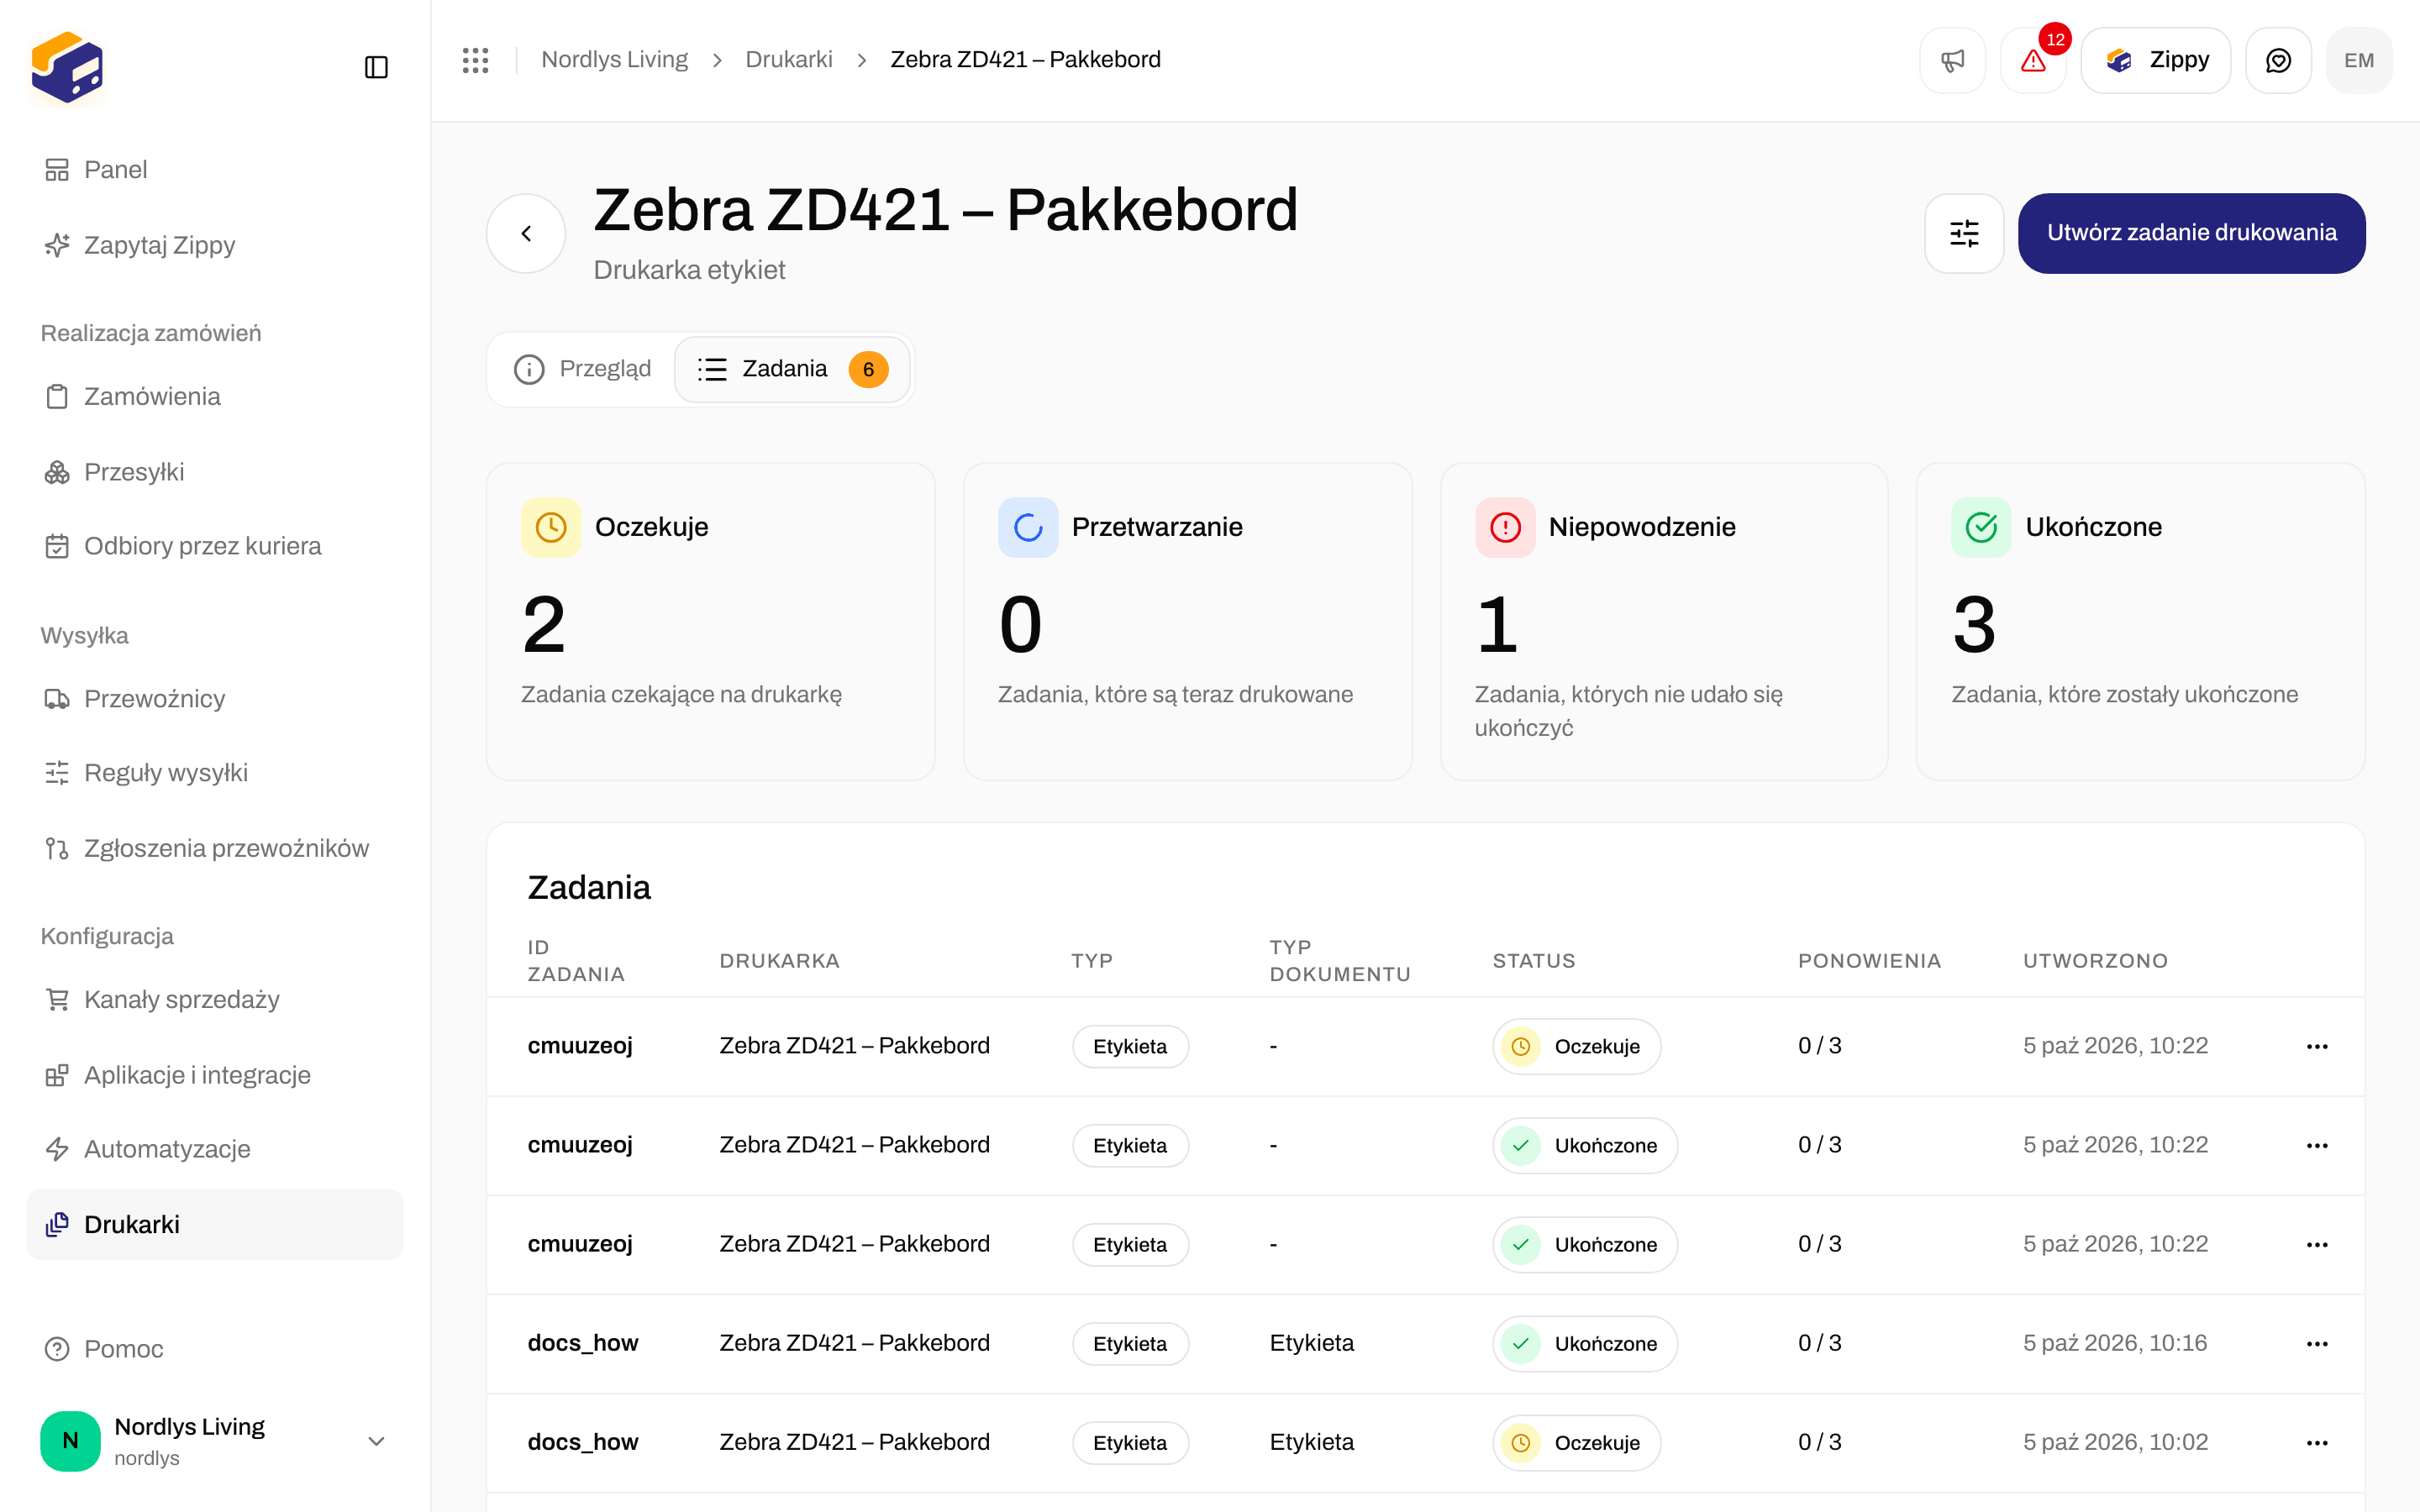Open alerts with 12 notifications
The width and height of the screenshot is (2420, 1512).
[2033, 61]
